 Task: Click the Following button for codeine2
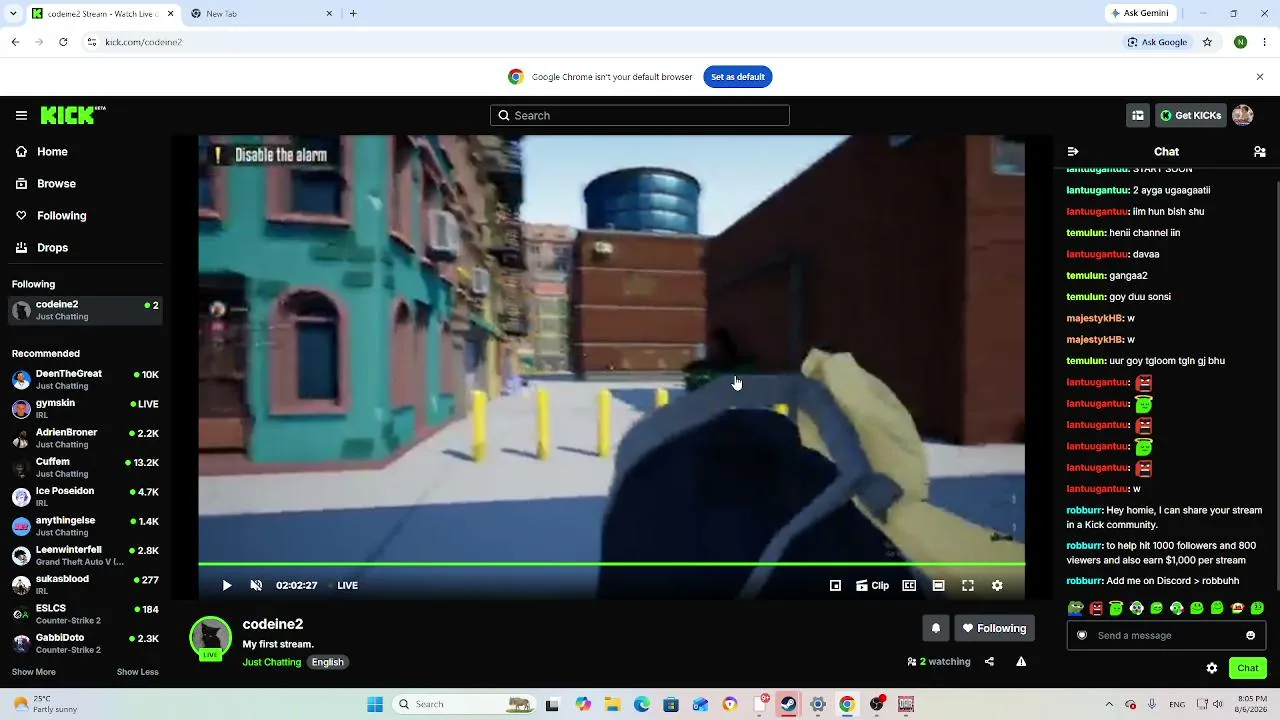click(994, 628)
